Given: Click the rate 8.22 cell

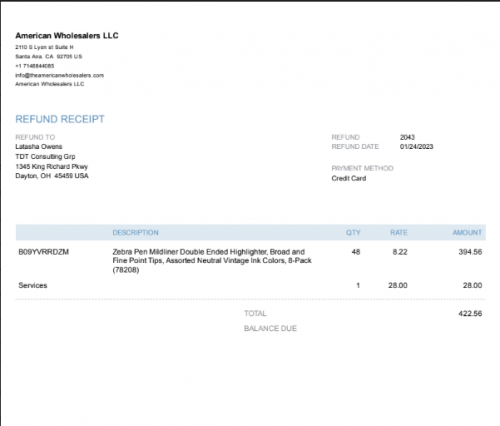Looking at the screenshot, I should point(400,252).
